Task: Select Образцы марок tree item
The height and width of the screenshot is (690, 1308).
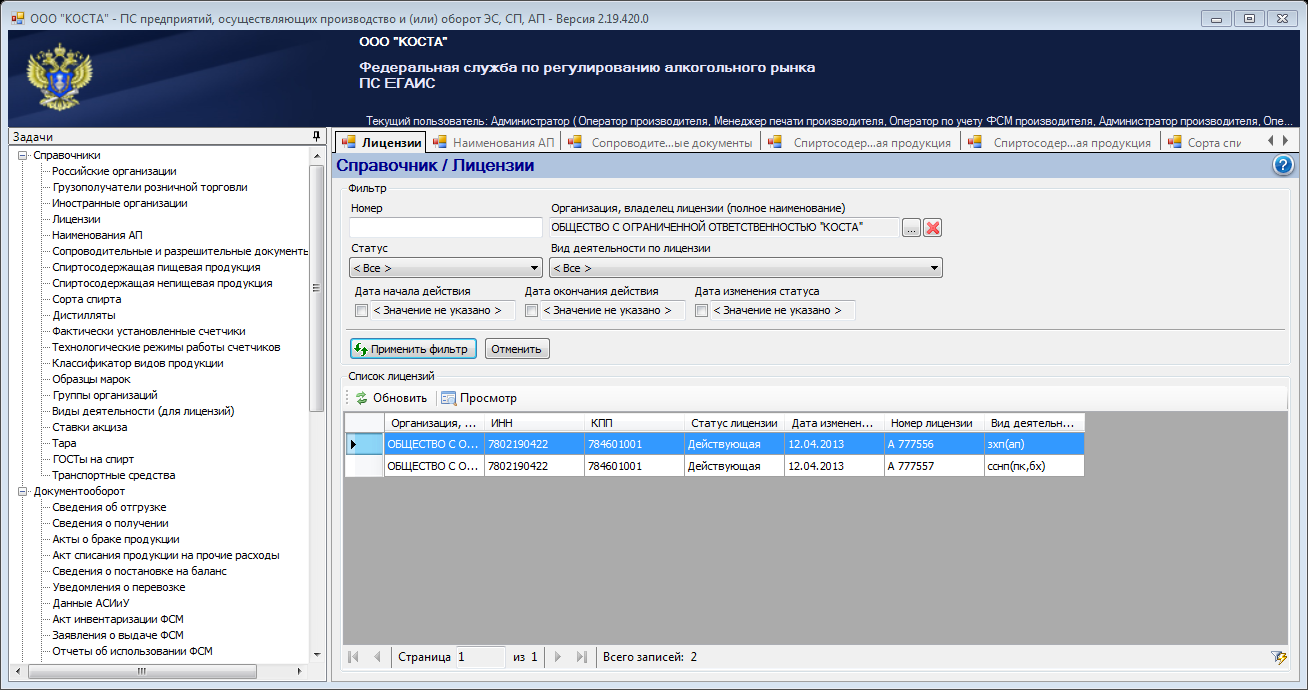Action: point(94,379)
